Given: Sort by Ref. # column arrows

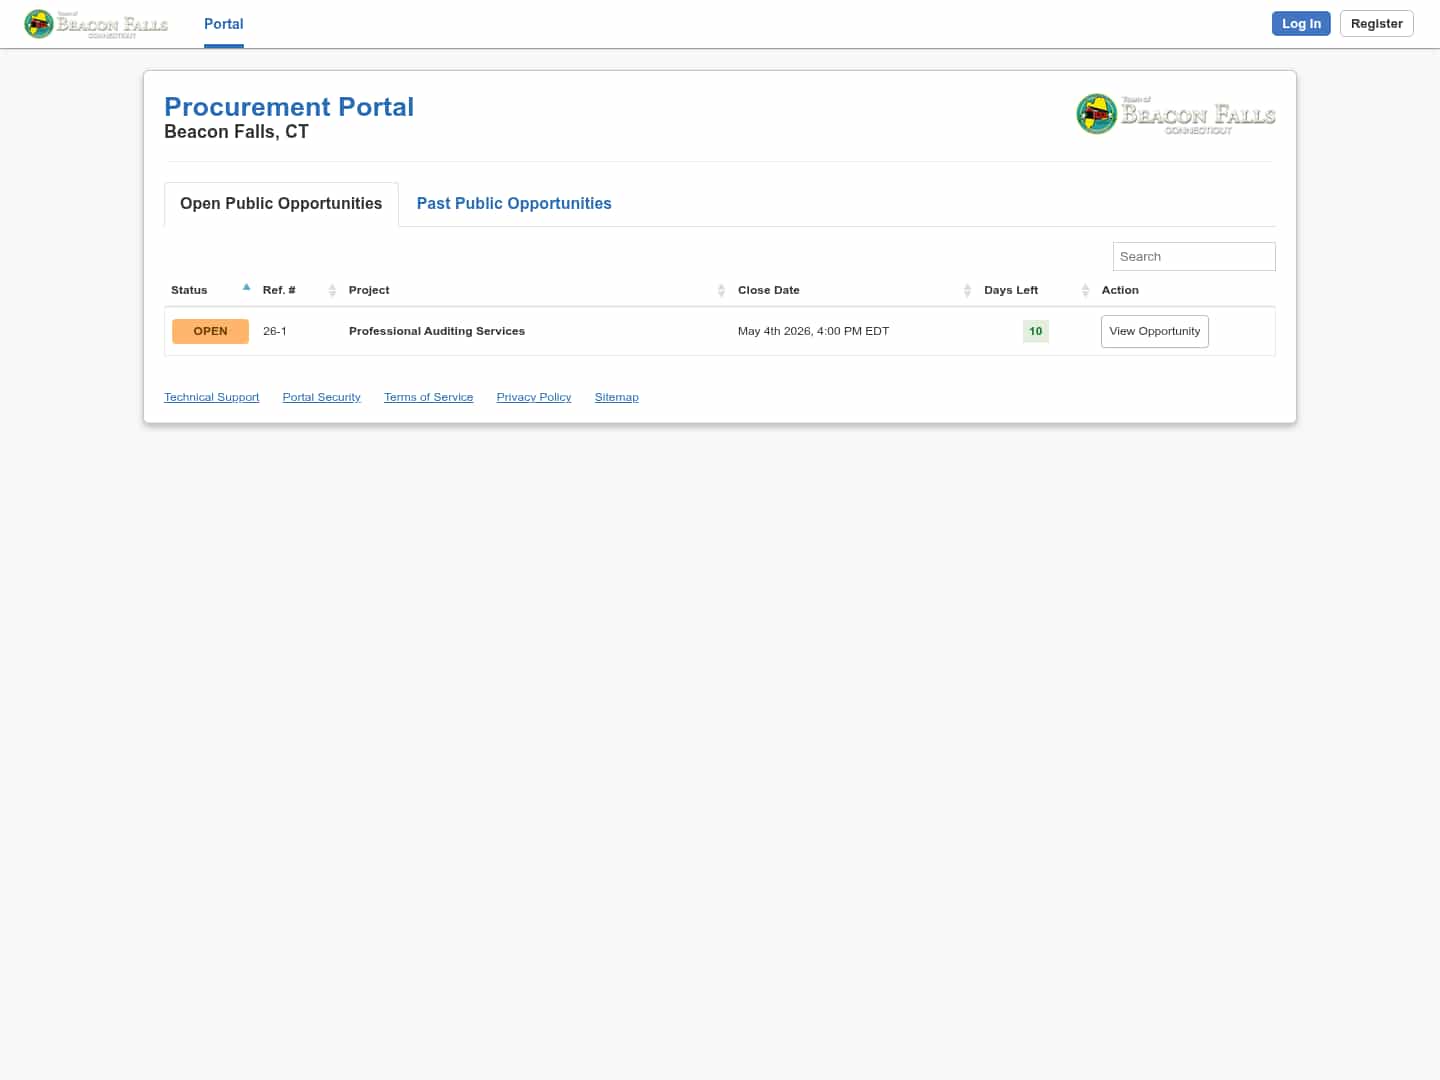Looking at the screenshot, I should tap(332, 290).
